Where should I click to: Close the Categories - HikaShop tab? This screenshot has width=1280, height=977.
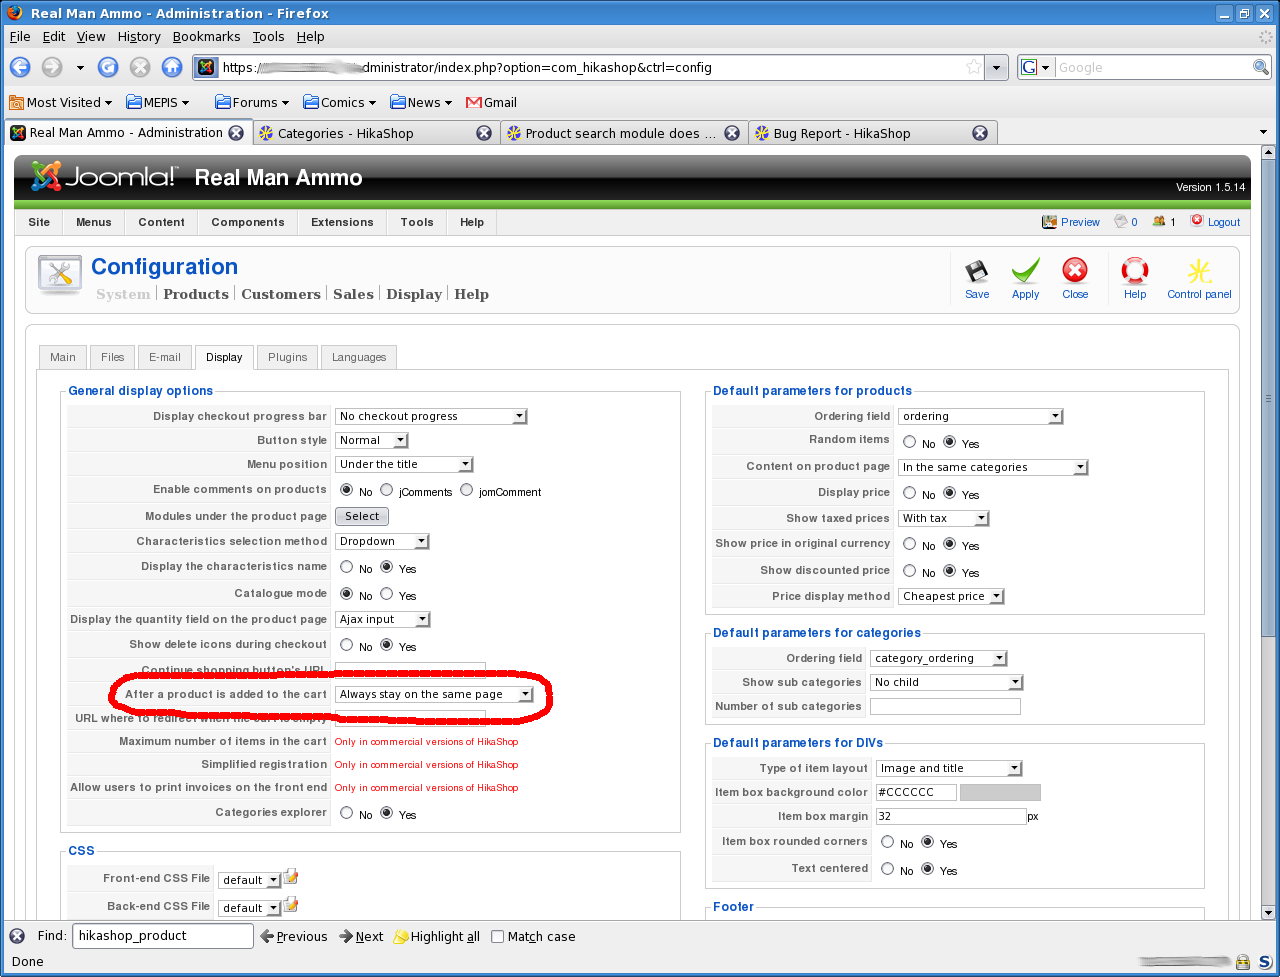[x=484, y=133]
